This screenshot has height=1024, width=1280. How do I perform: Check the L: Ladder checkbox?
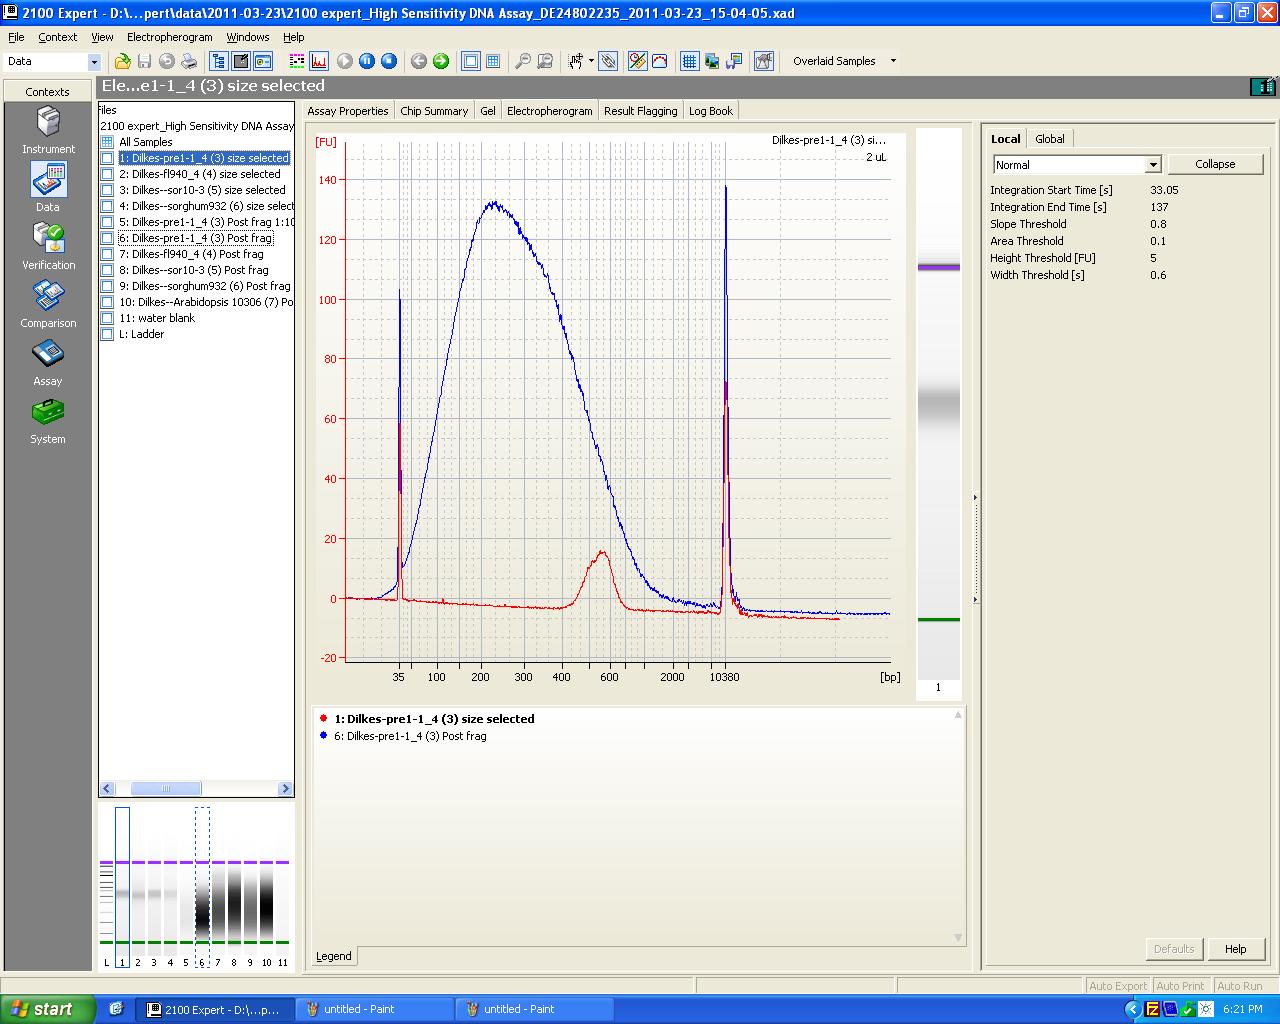pyautogui.click(x=107, y=334)
